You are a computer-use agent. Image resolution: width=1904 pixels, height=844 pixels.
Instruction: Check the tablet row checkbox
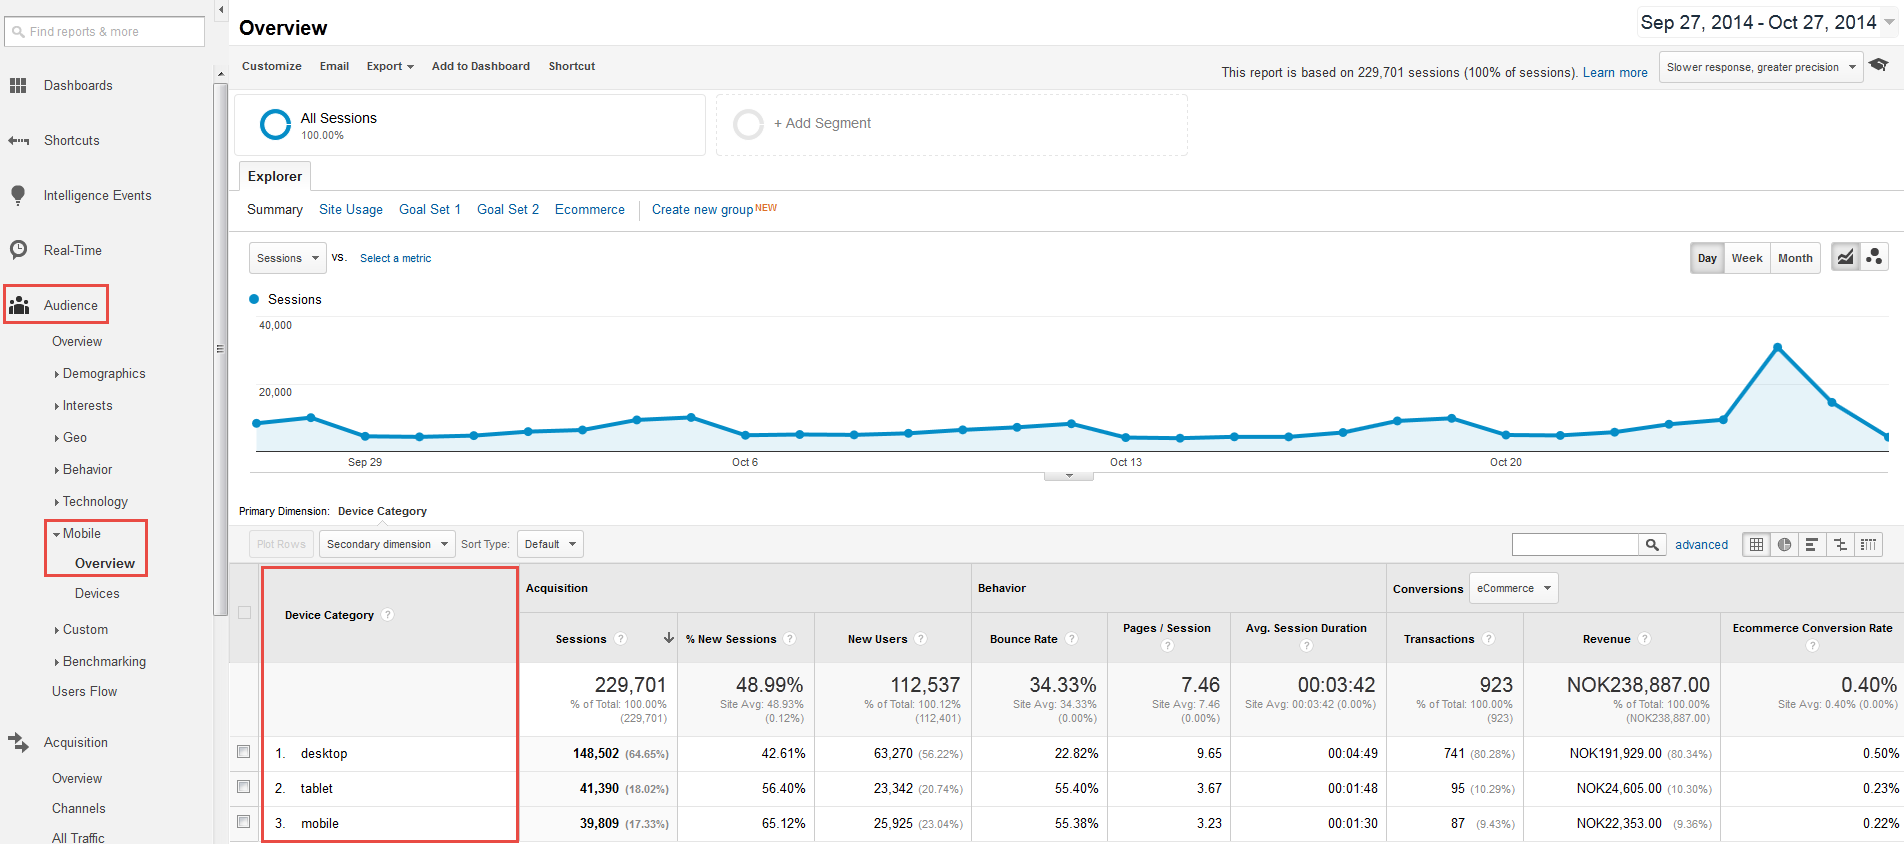point(243,787)
